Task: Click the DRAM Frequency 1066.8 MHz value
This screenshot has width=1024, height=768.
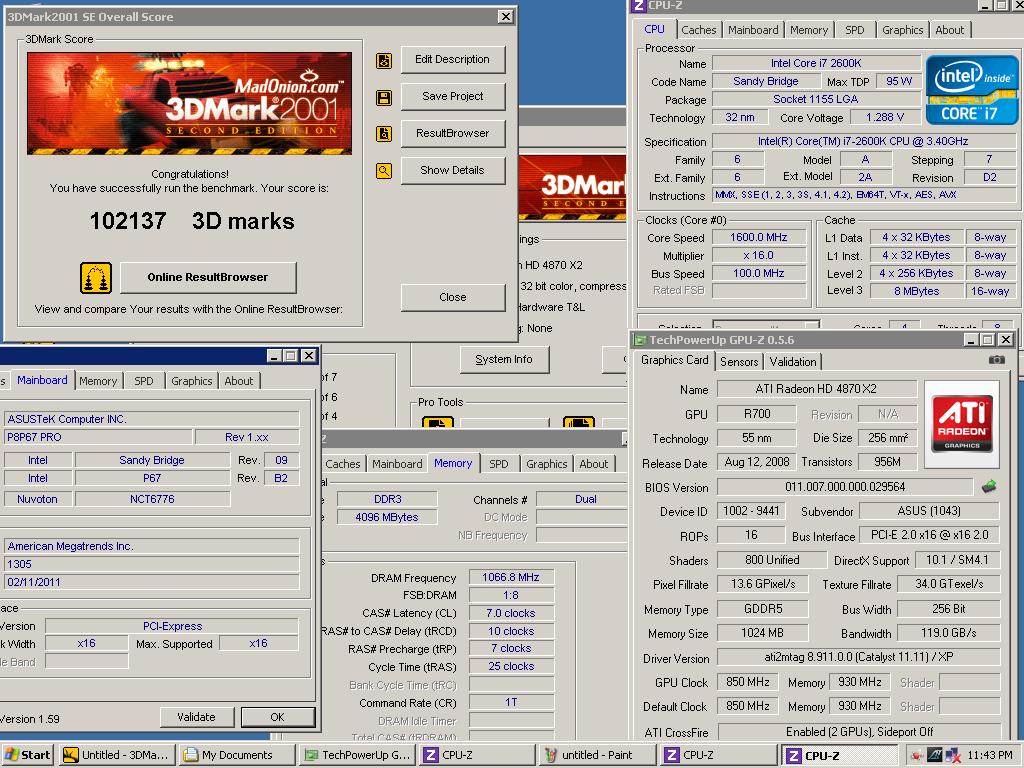Action: [511, 577]
